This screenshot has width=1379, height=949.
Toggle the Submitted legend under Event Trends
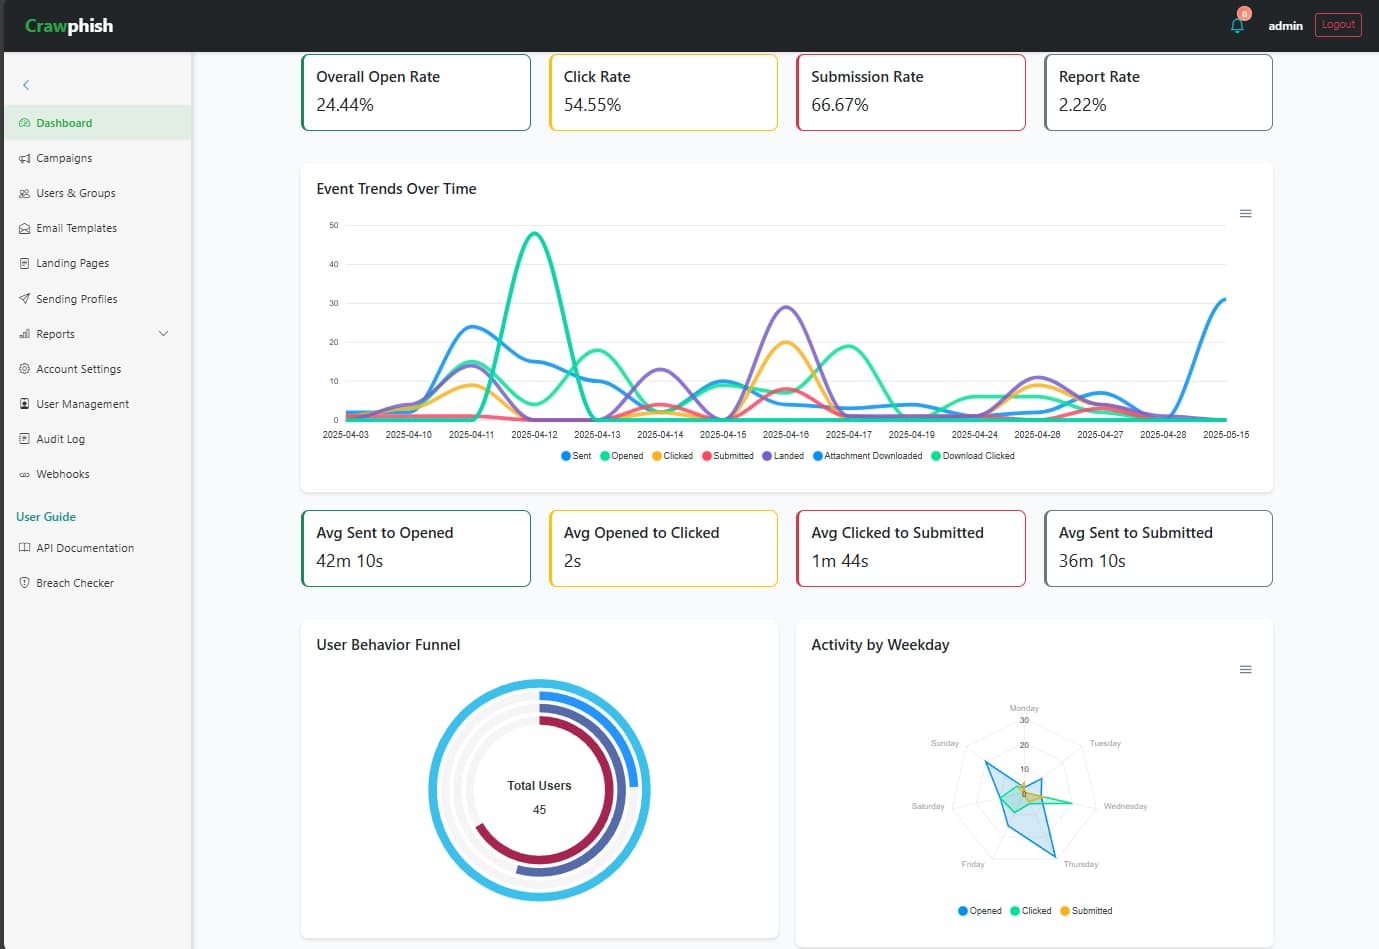pyautogui.click(x=728, y=455)
